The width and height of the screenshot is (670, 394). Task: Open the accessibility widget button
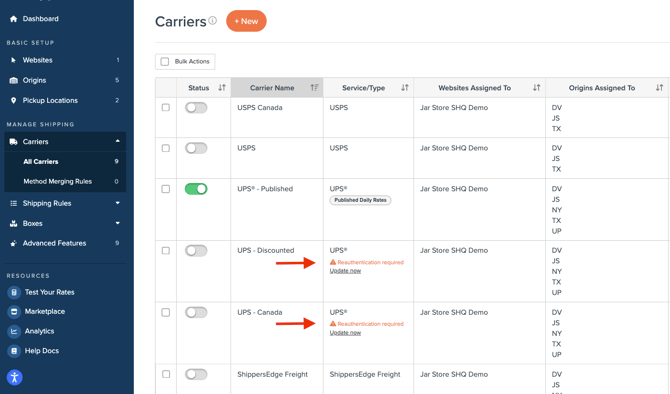pos(15,377)
